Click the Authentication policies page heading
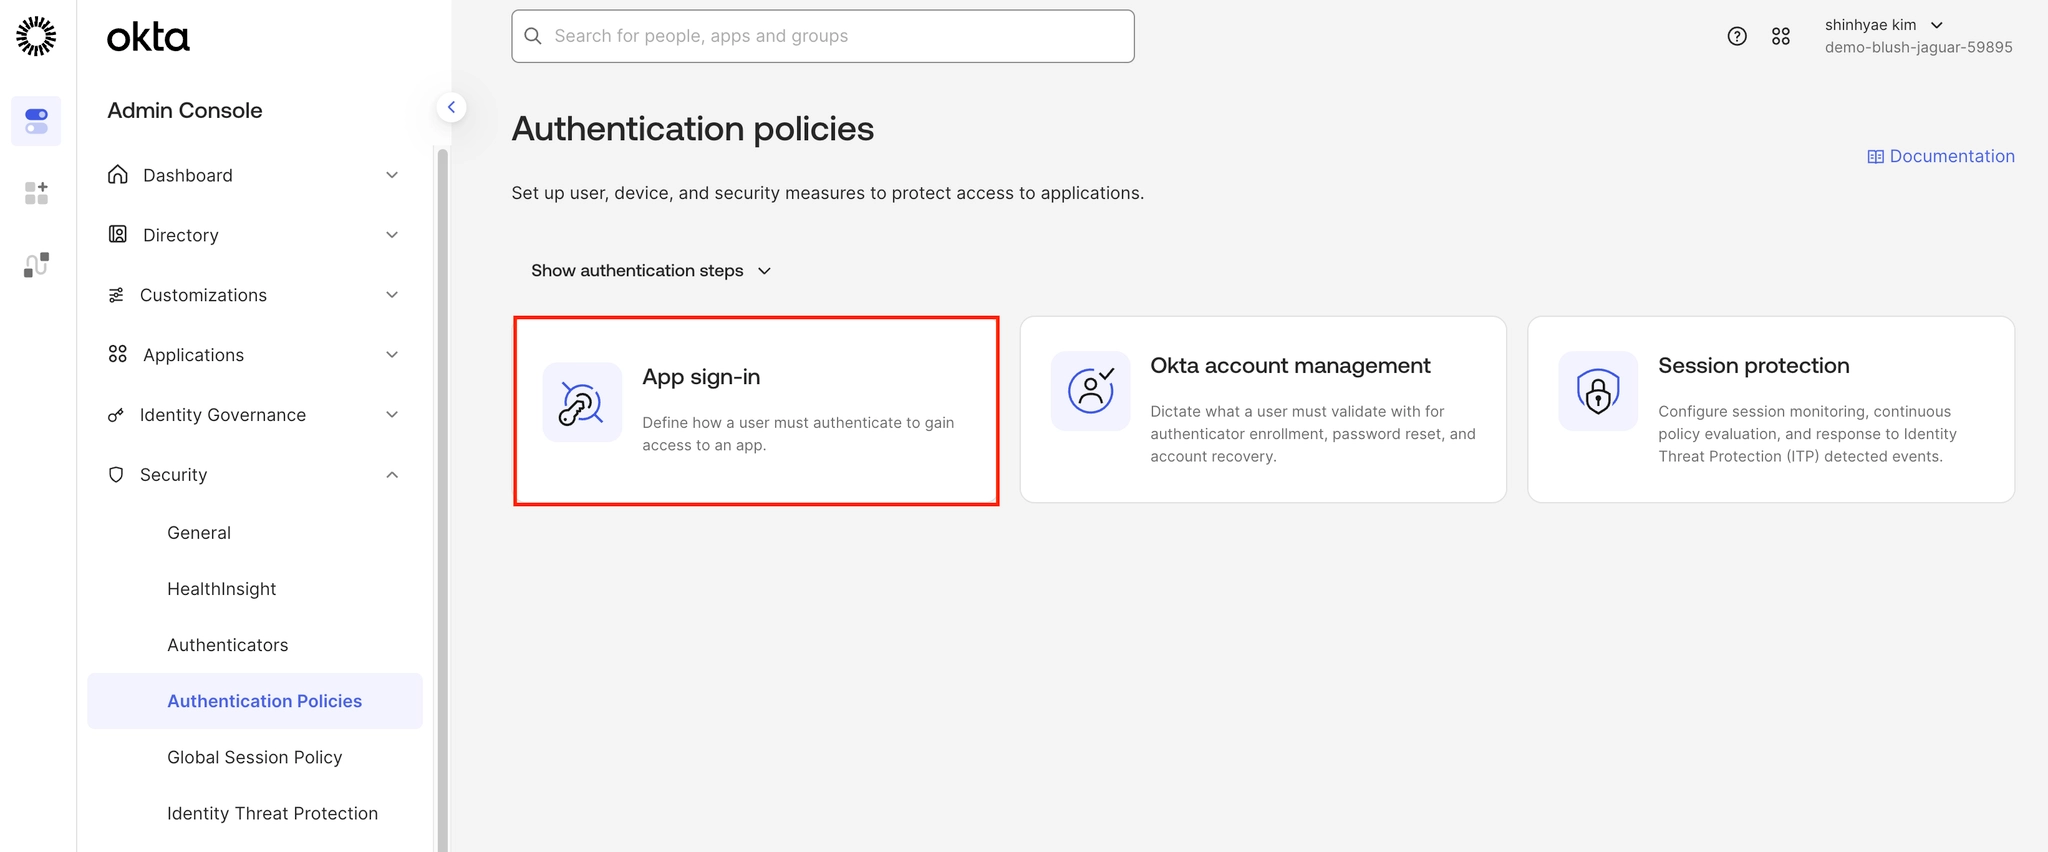2048x852 pixels. 693,129
